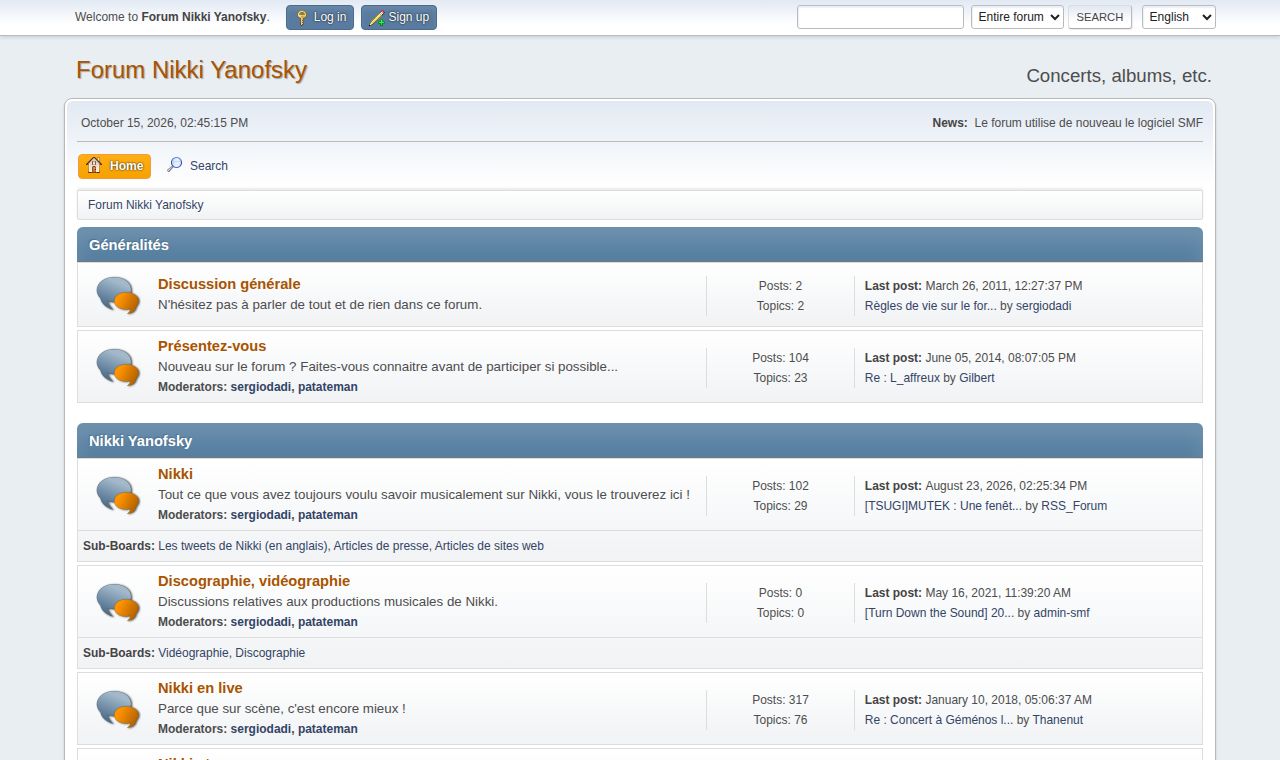Click the house icon on Home
The image size is (1280, 760).
(x=94, y=165)
